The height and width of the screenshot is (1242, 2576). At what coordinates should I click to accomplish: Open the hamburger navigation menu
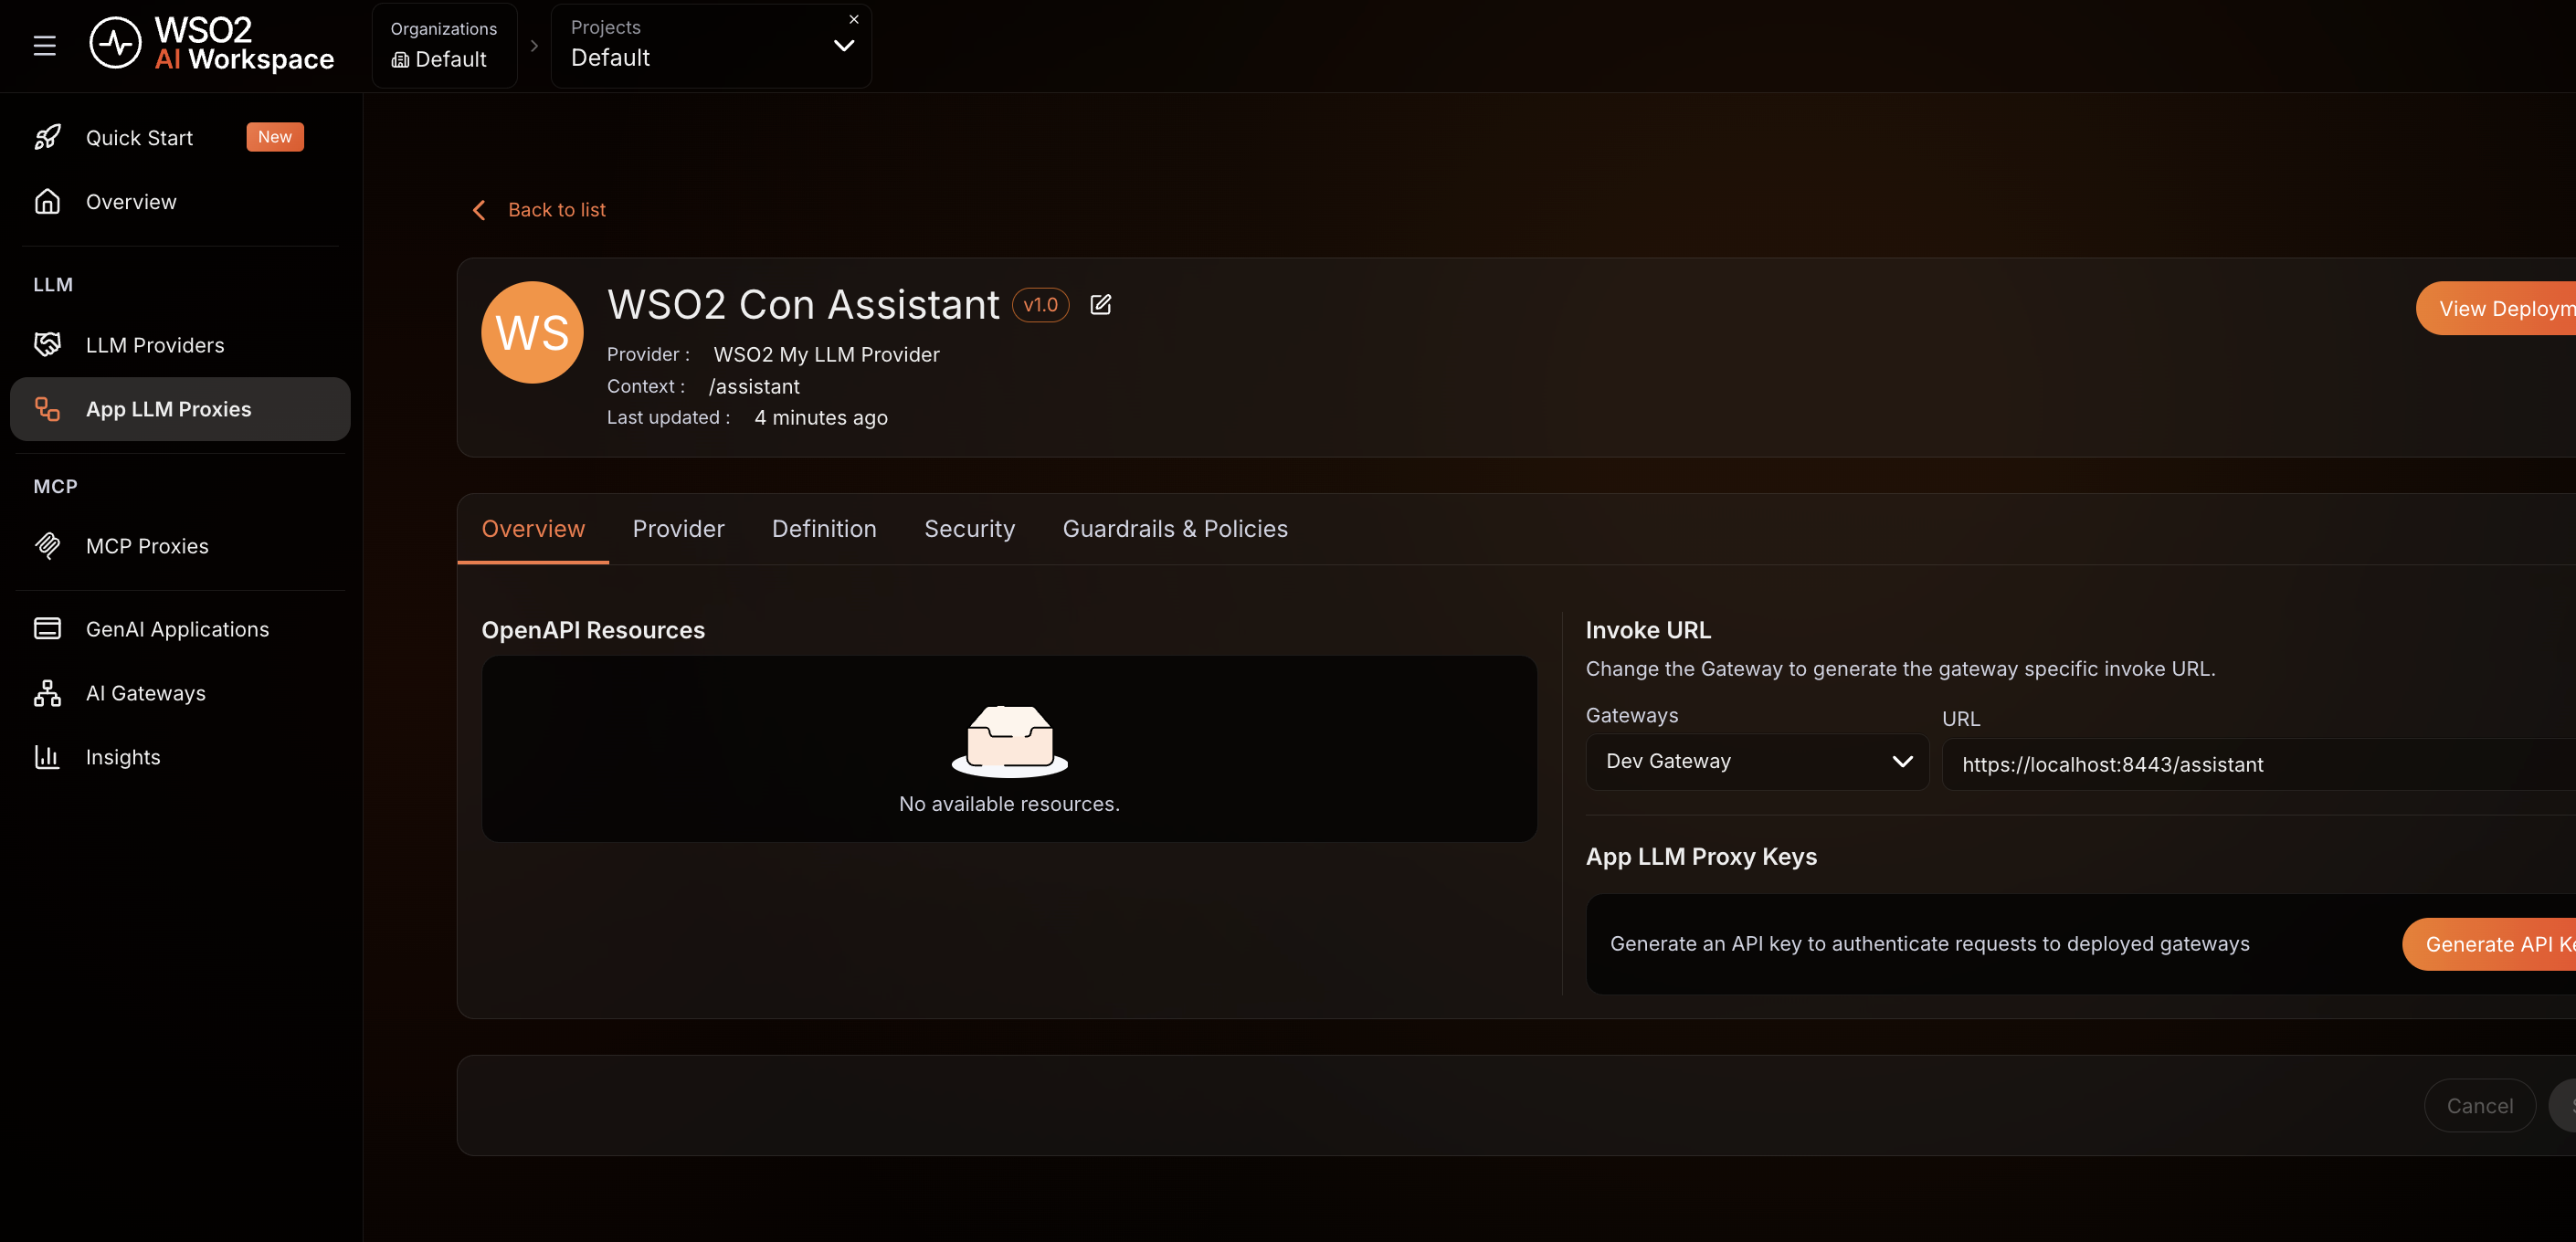click(44, 46)
